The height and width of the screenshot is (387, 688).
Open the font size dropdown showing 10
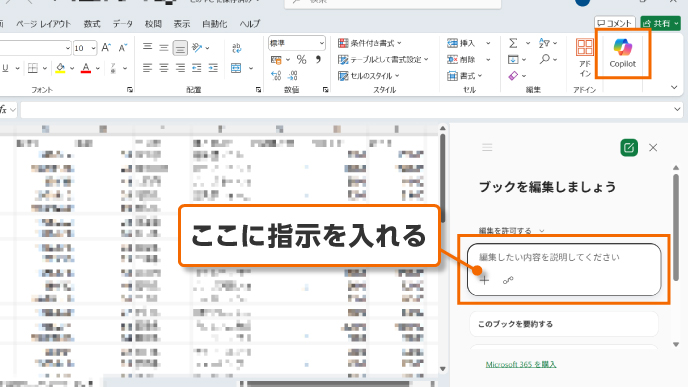coord(93,48)
